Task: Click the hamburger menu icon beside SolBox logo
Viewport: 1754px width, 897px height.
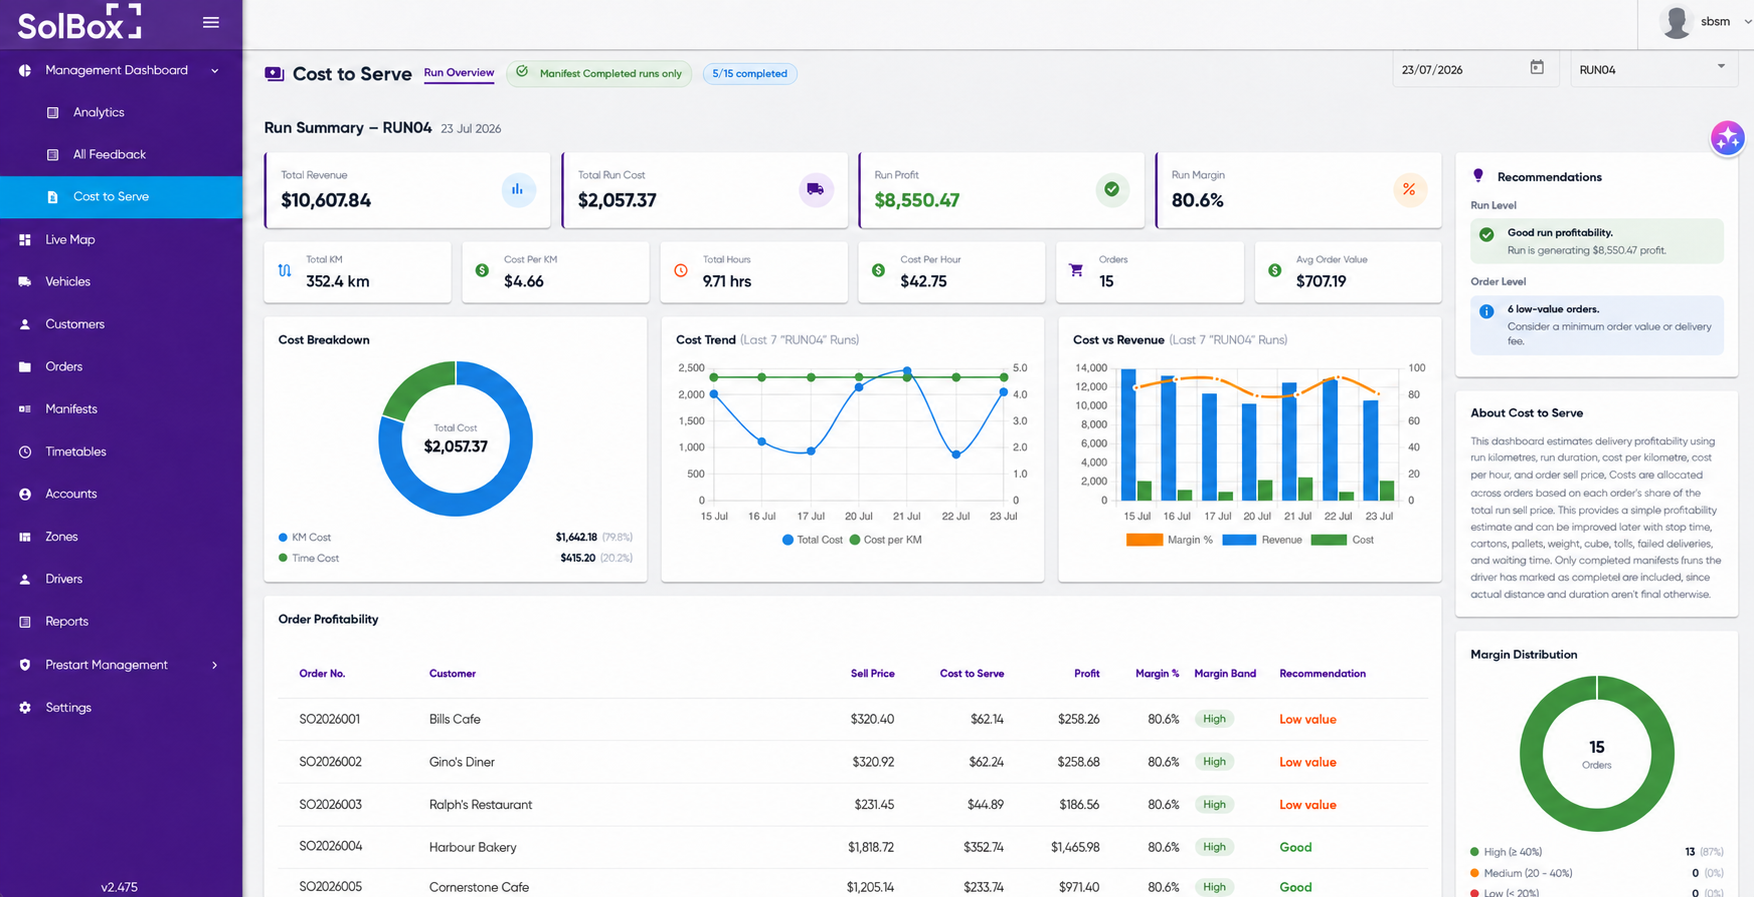Action: coord(210,22)
